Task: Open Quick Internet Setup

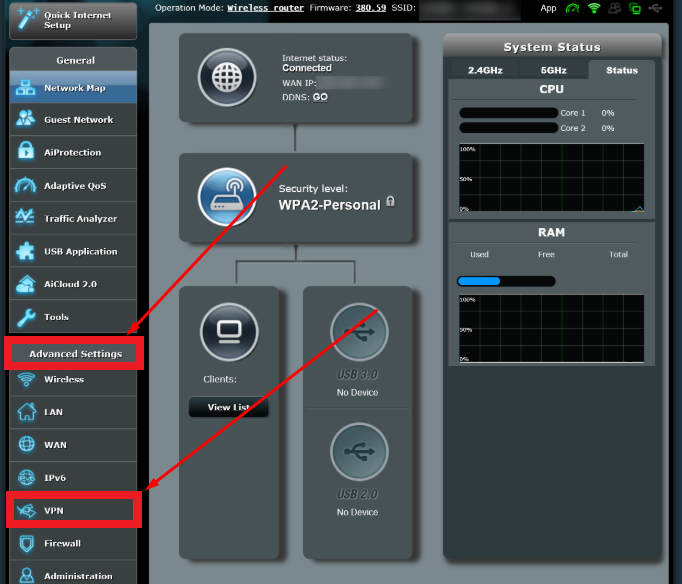Action: tap(72, 19)
